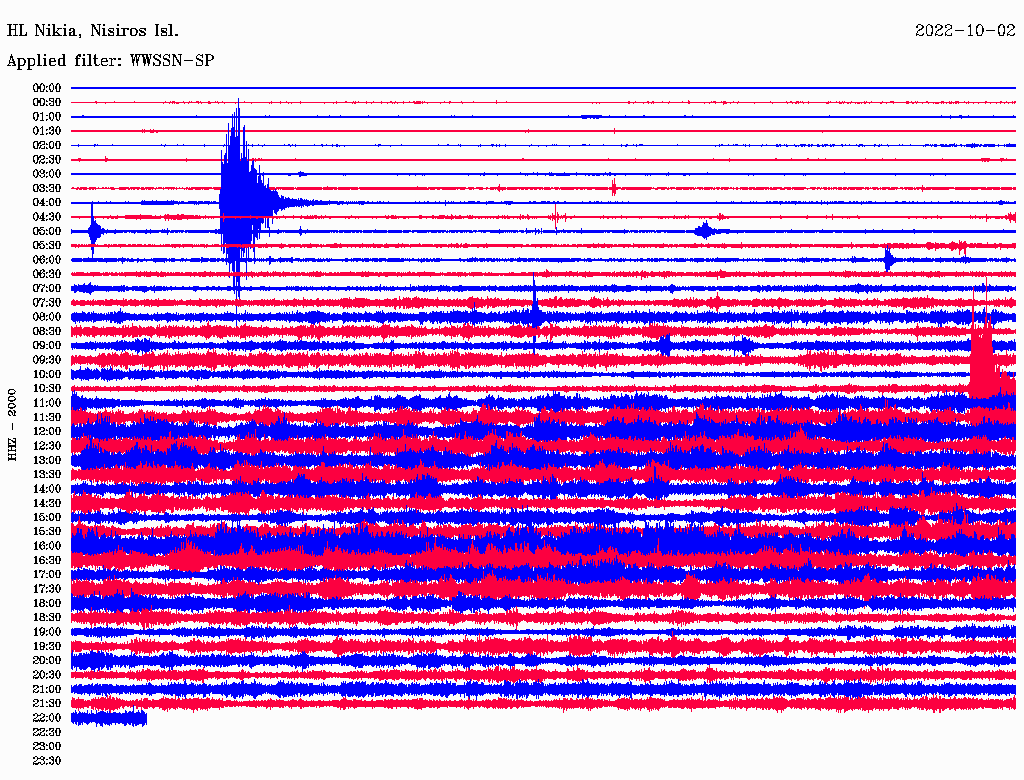The image size is (1024, 780).
Task: Click the '07:00' time label
Action: click(46, 288)
